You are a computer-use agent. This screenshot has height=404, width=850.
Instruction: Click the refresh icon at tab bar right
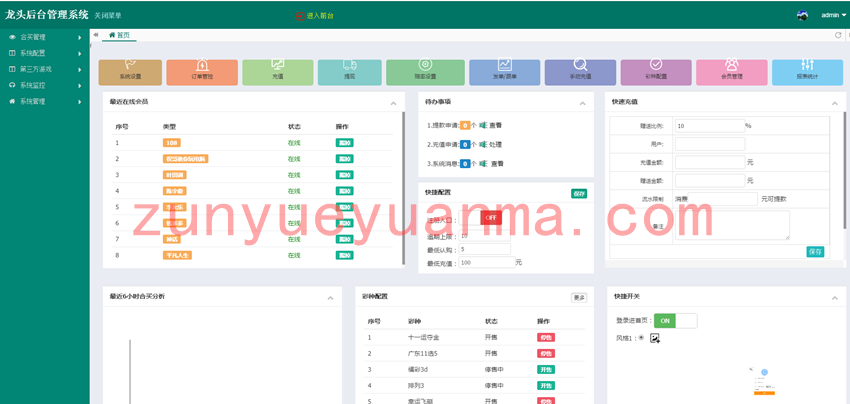tap(838, 35)
